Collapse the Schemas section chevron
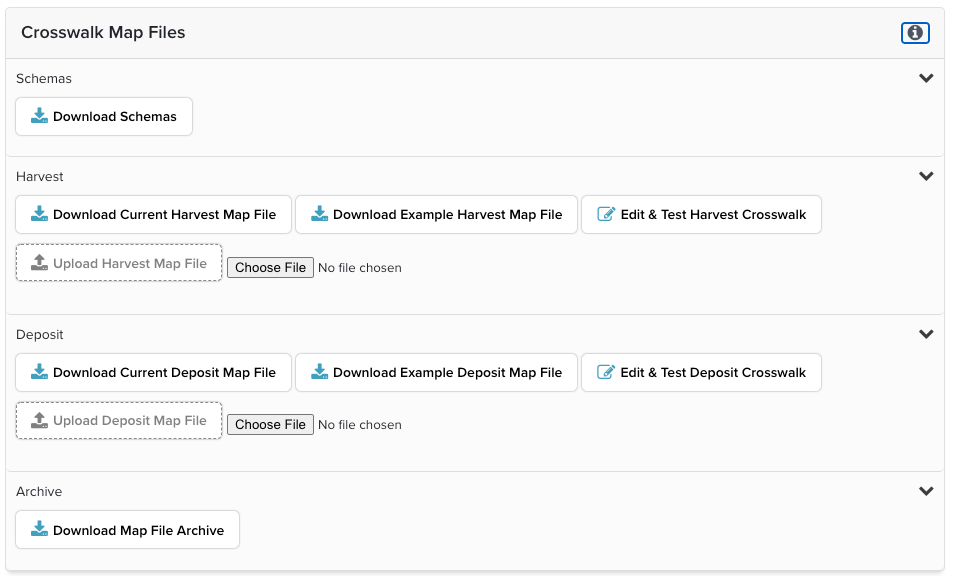This screenshot has width=954, height=576. [926, 78]
